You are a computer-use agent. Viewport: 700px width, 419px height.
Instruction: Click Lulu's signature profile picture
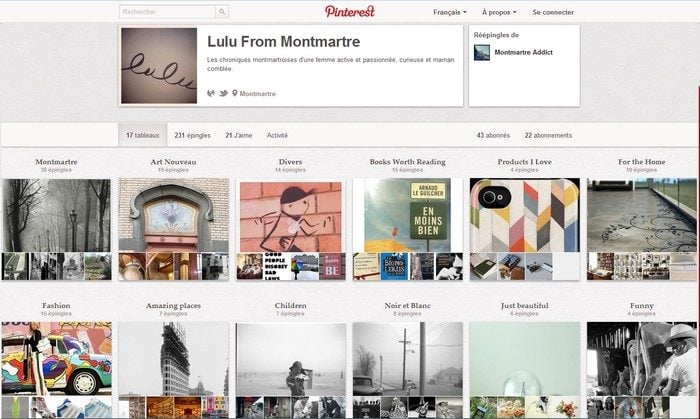pyautogui.click(x=159, y=66)
